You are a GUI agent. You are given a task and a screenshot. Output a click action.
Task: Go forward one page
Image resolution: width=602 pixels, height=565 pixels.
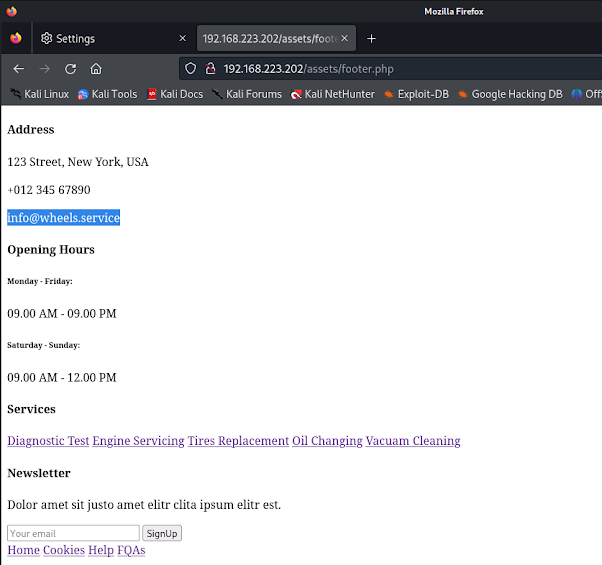pyautogui.click(x=45, y=69)
